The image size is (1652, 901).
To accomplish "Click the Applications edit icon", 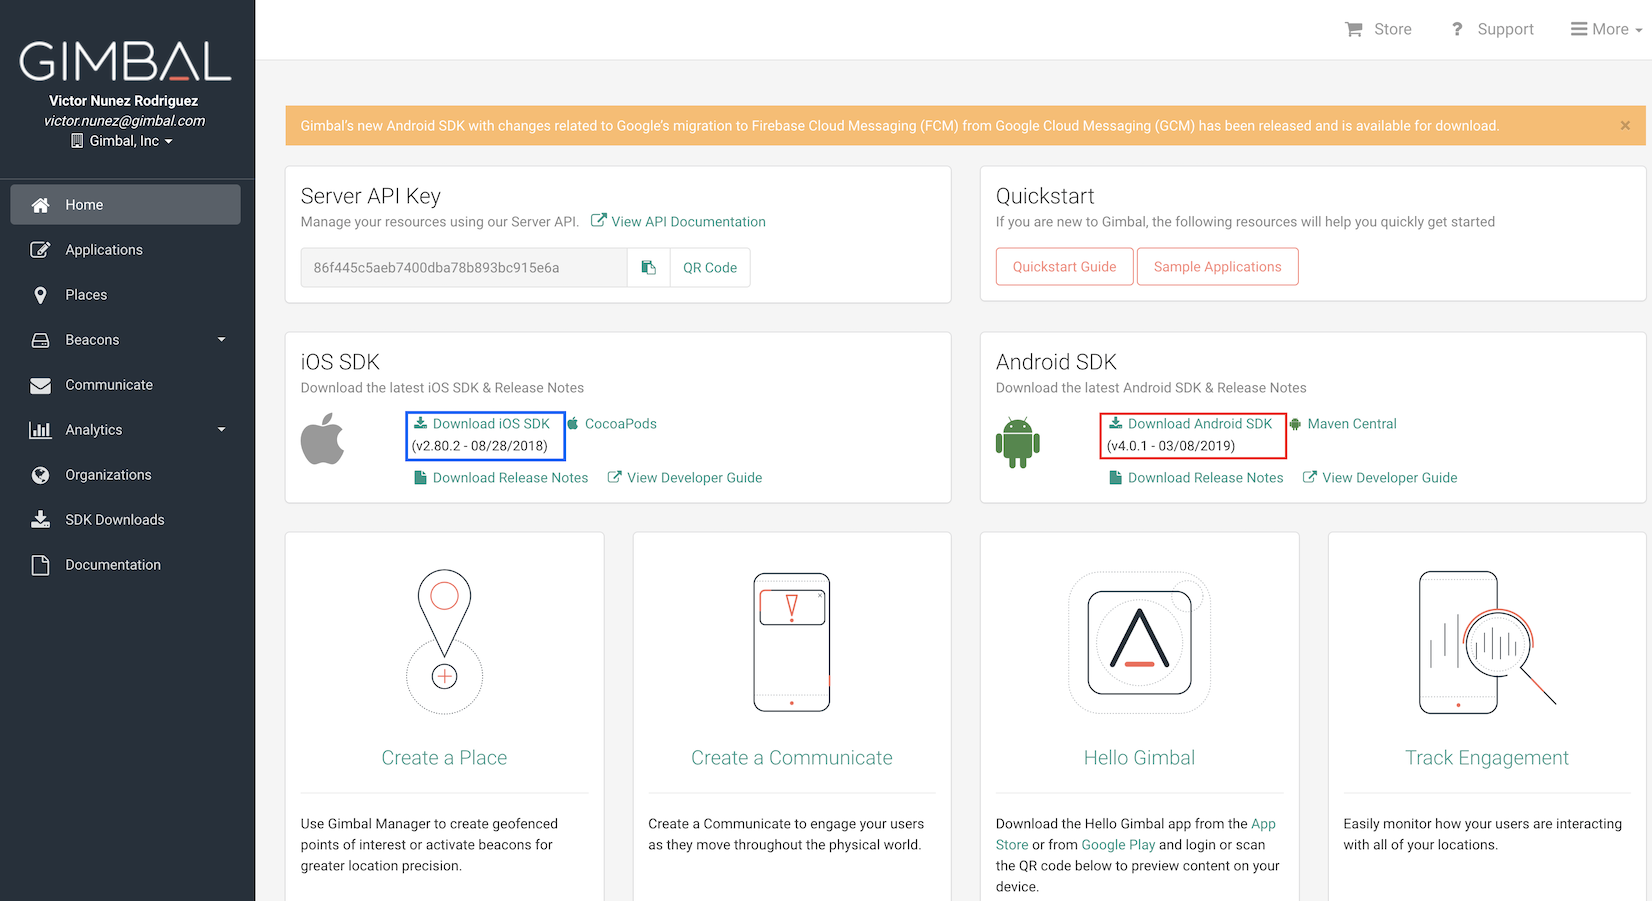I will point(40,250).
